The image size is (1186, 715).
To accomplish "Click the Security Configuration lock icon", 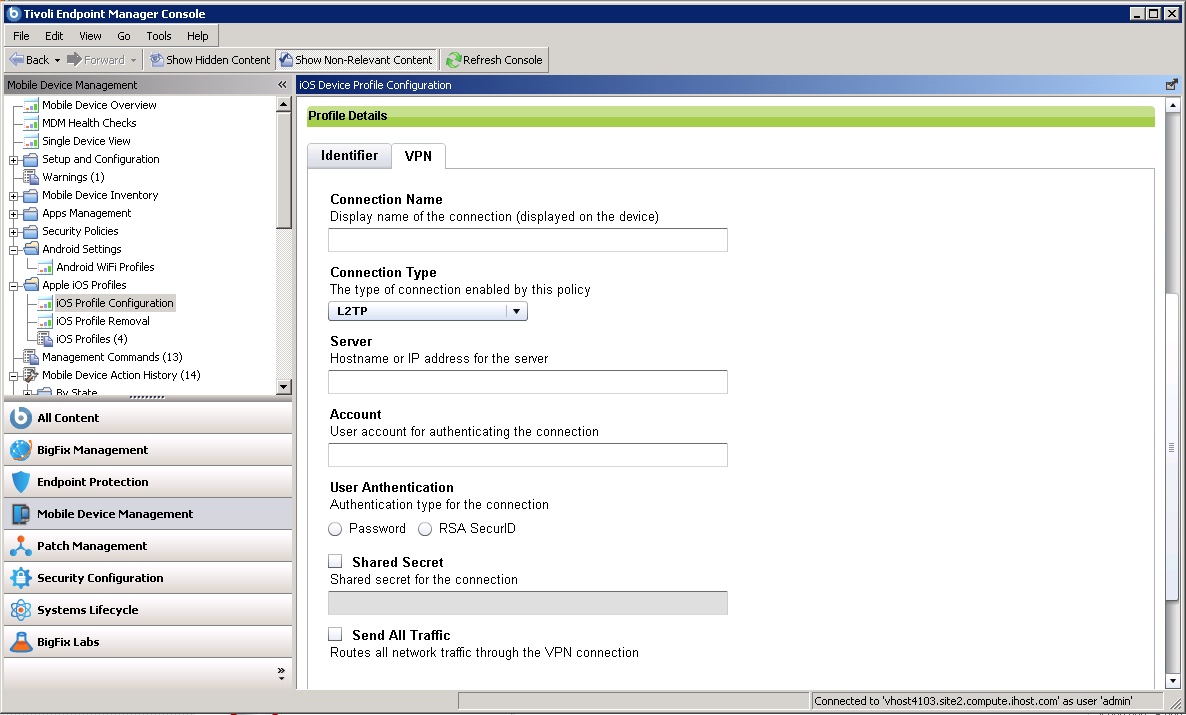I will coord(20,578).
